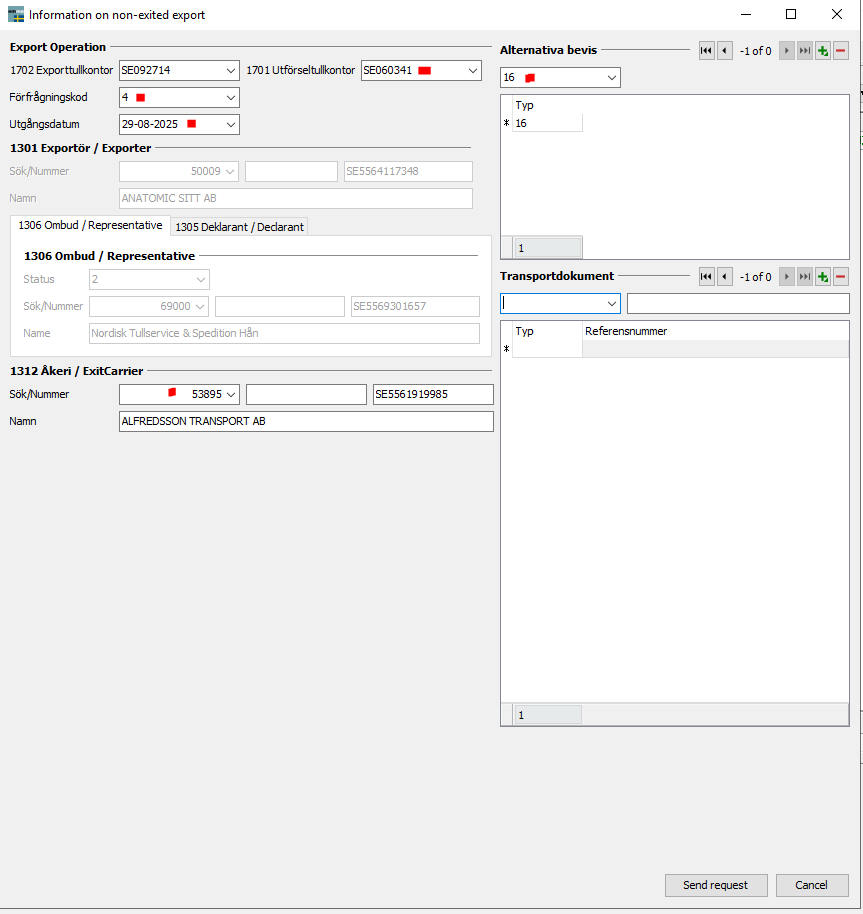Delete the current Alternativa bevis record
Viewport: 863px width, 914px height.
coord(841,51)
